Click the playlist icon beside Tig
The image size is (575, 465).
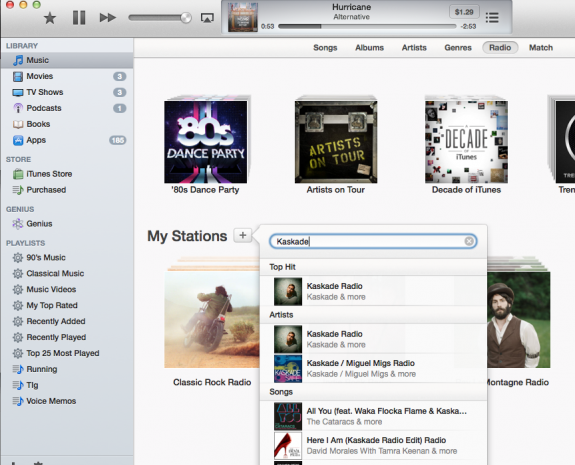(x=18, y=385)
